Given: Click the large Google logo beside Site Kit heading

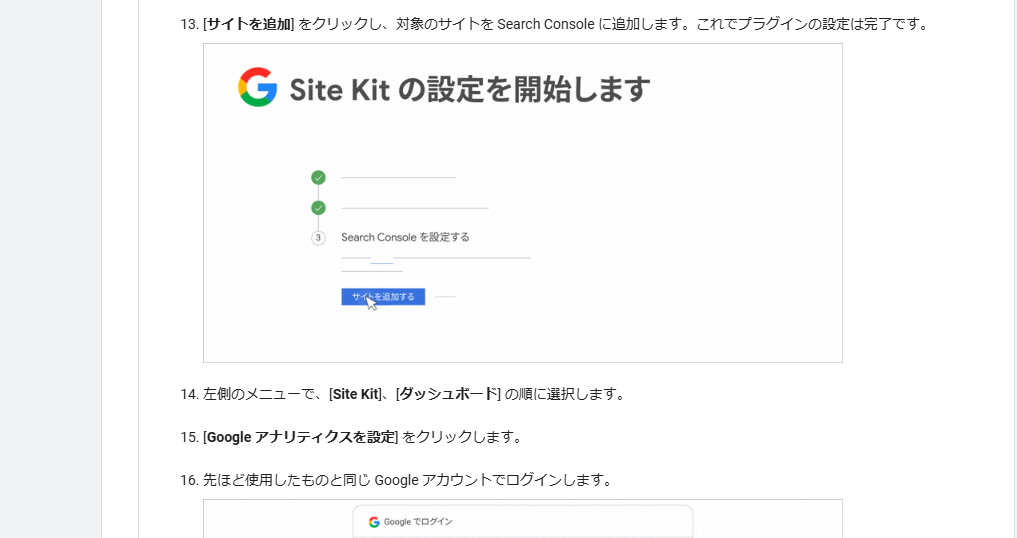Looking at the screenshot, I should click(x=257, y=88).
